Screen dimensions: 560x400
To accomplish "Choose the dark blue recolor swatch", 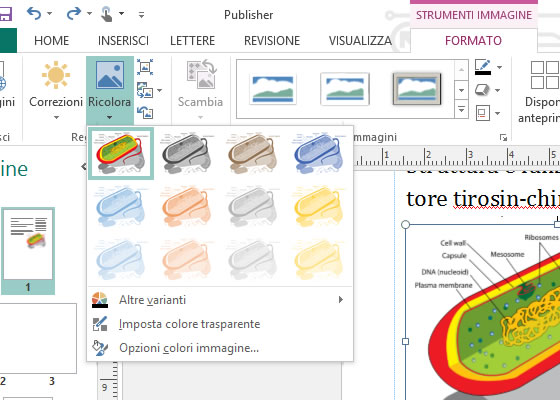I will tap(319, 154).
